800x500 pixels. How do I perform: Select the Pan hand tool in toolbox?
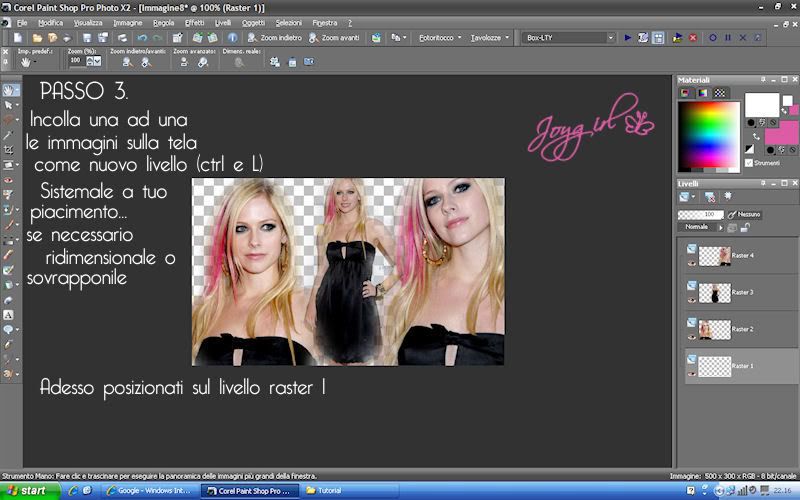(x=9, y=90)
